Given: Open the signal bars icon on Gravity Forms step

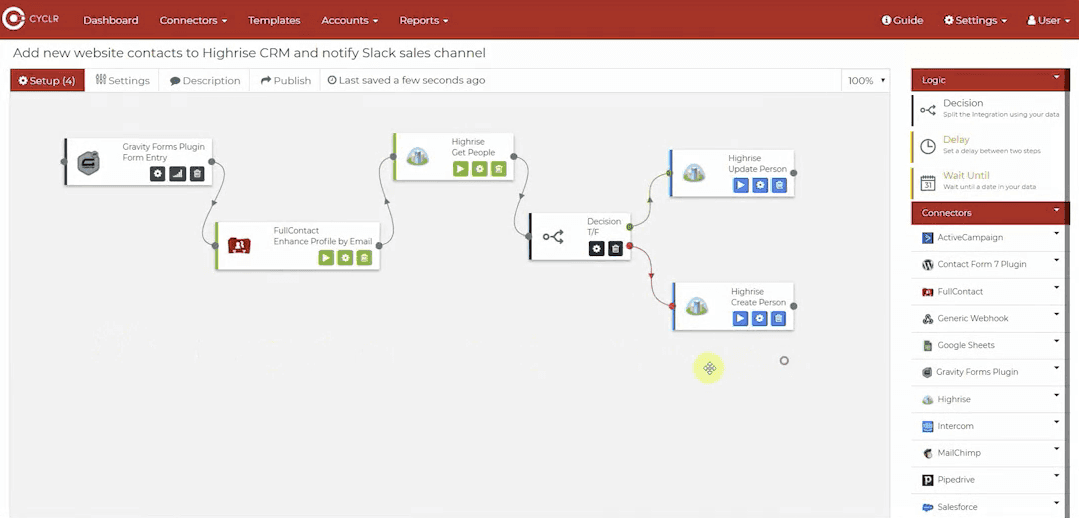Looking at the screenshot, I should [x=177, y=174].
